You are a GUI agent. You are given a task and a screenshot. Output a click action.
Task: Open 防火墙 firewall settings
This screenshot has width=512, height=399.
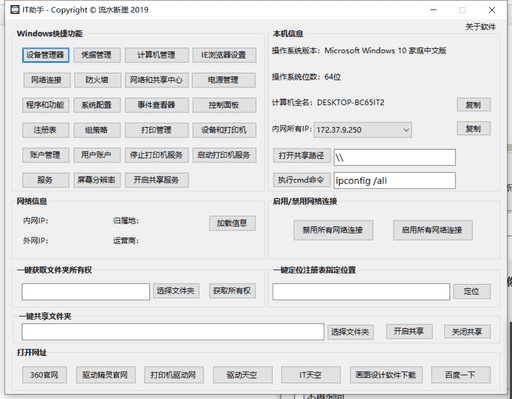pyautogui.click(x=97, y=80)
